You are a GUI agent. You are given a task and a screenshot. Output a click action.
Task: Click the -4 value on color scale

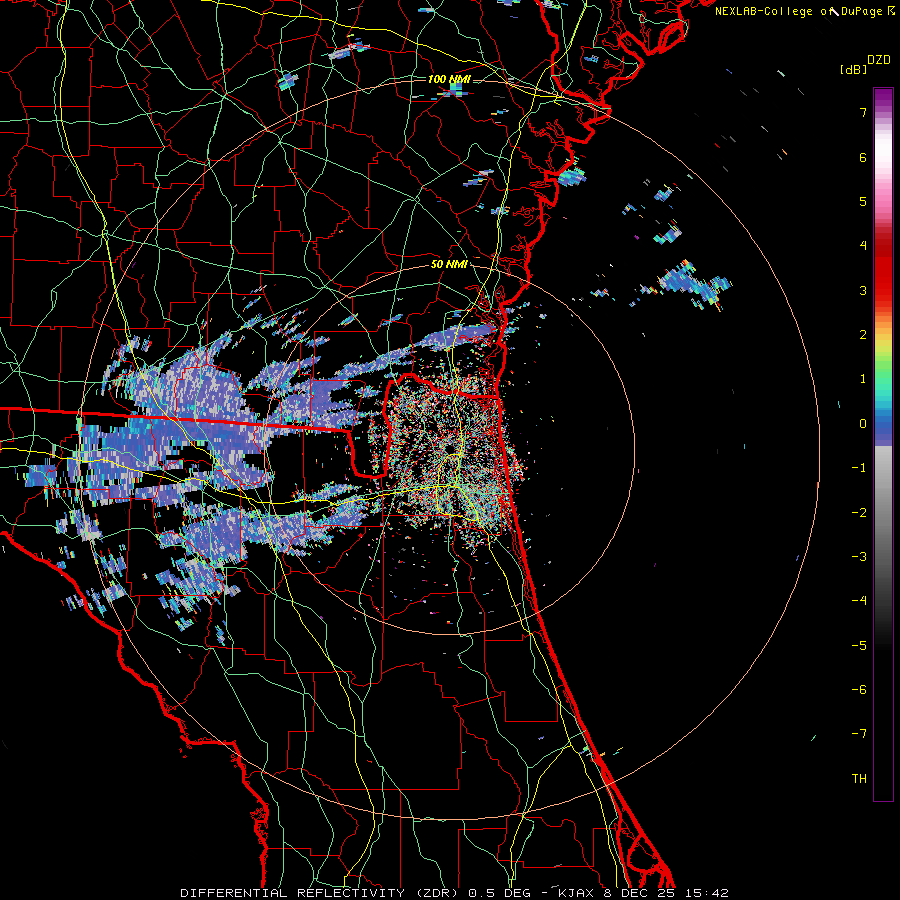click(x=859, y=601)
